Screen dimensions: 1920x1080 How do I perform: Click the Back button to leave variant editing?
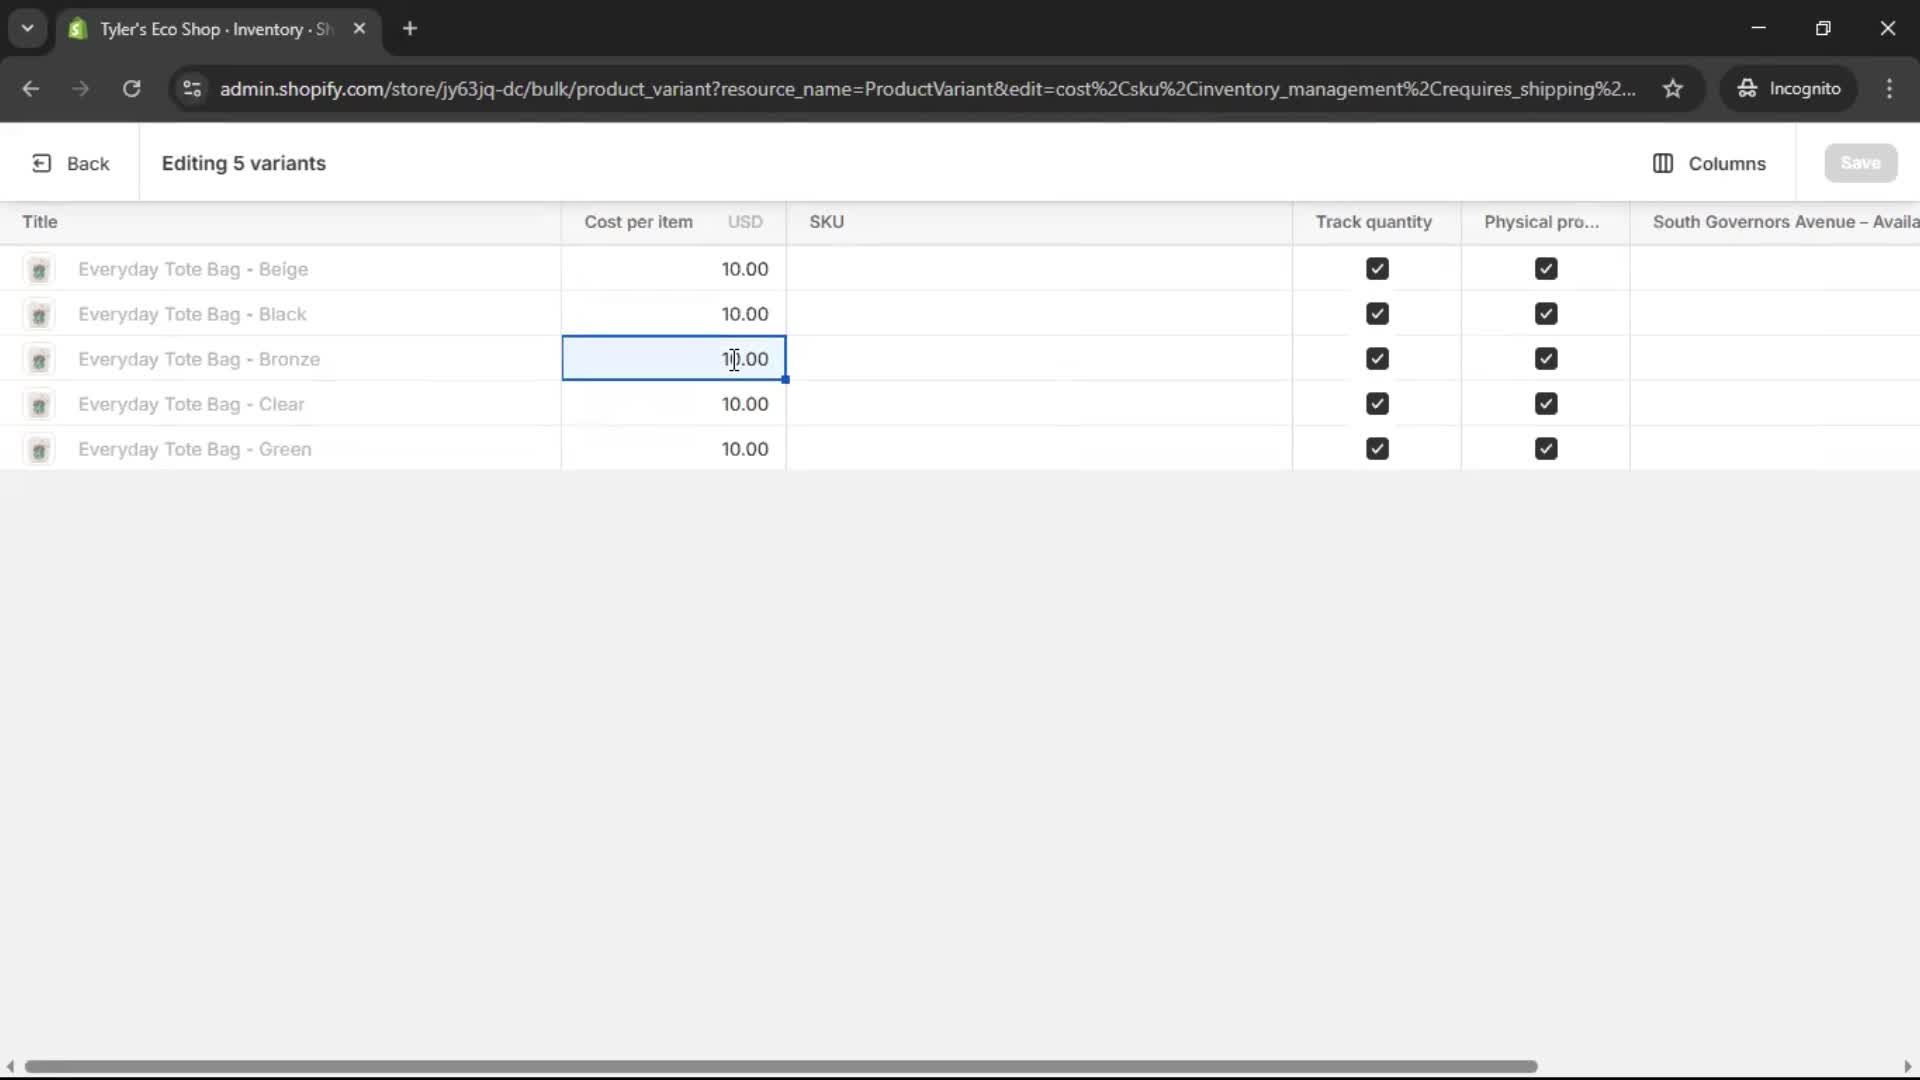(70, 163)
